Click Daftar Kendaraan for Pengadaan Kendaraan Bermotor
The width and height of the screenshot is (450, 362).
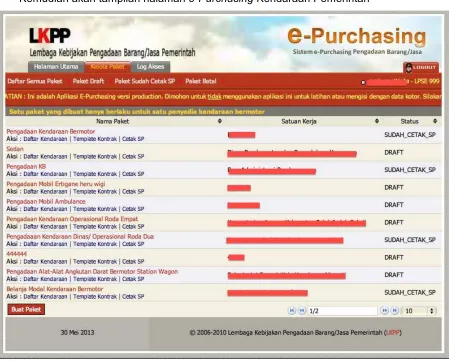pyautogui.click(x=45, y=139)
